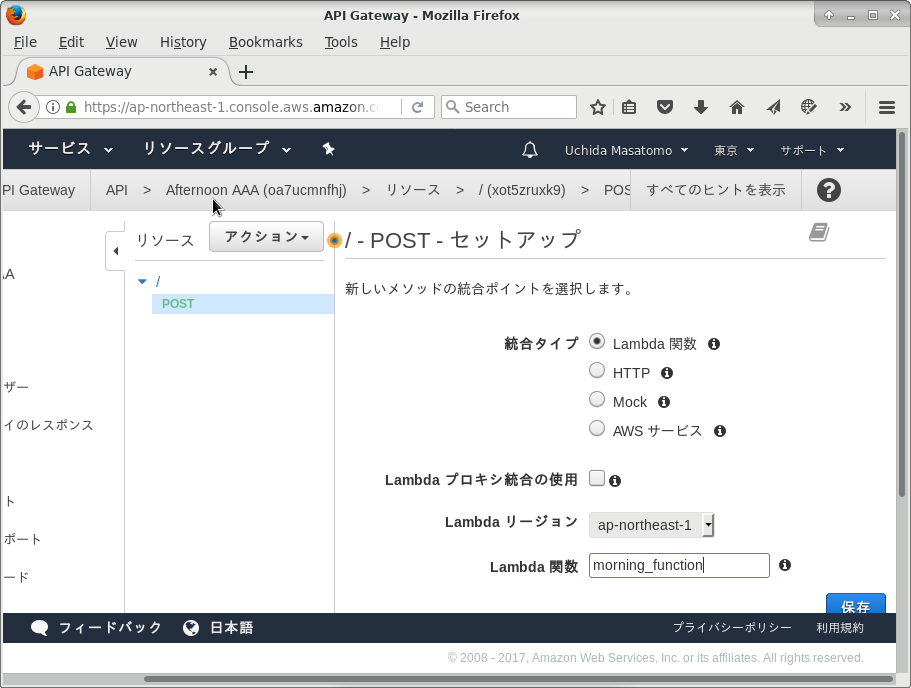Screen dimensions: 911x688
Task: Click the help question mark icon
Action: pyautogui.click(x=828, y=190)
